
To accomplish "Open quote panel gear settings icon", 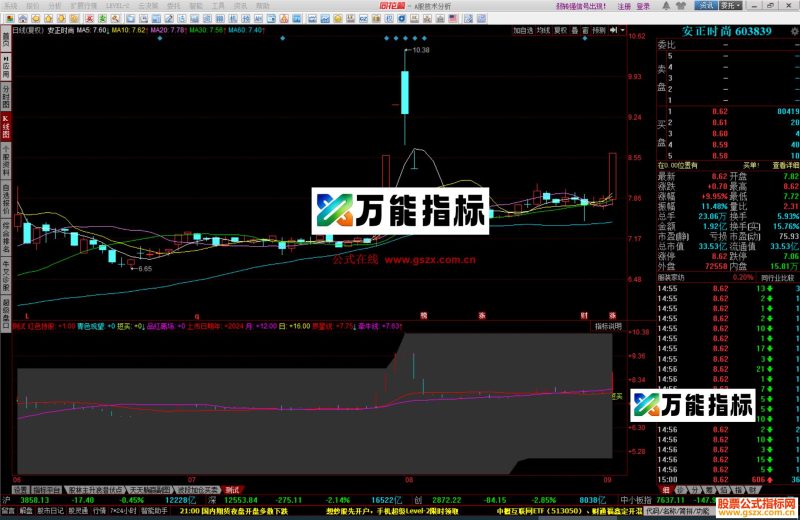I will (x=794, y=32).
